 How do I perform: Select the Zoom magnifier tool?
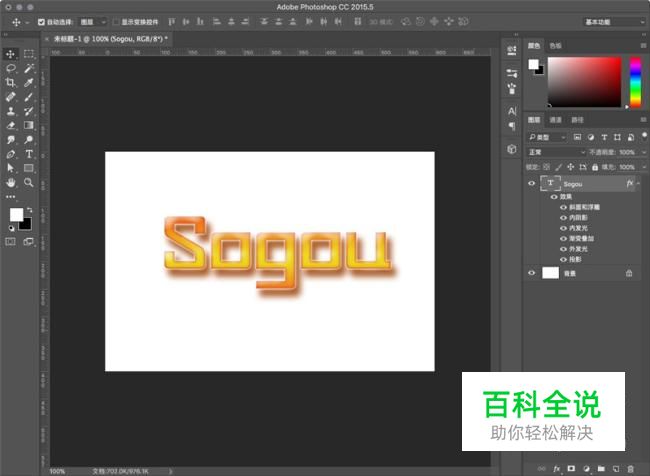point(29,182)
